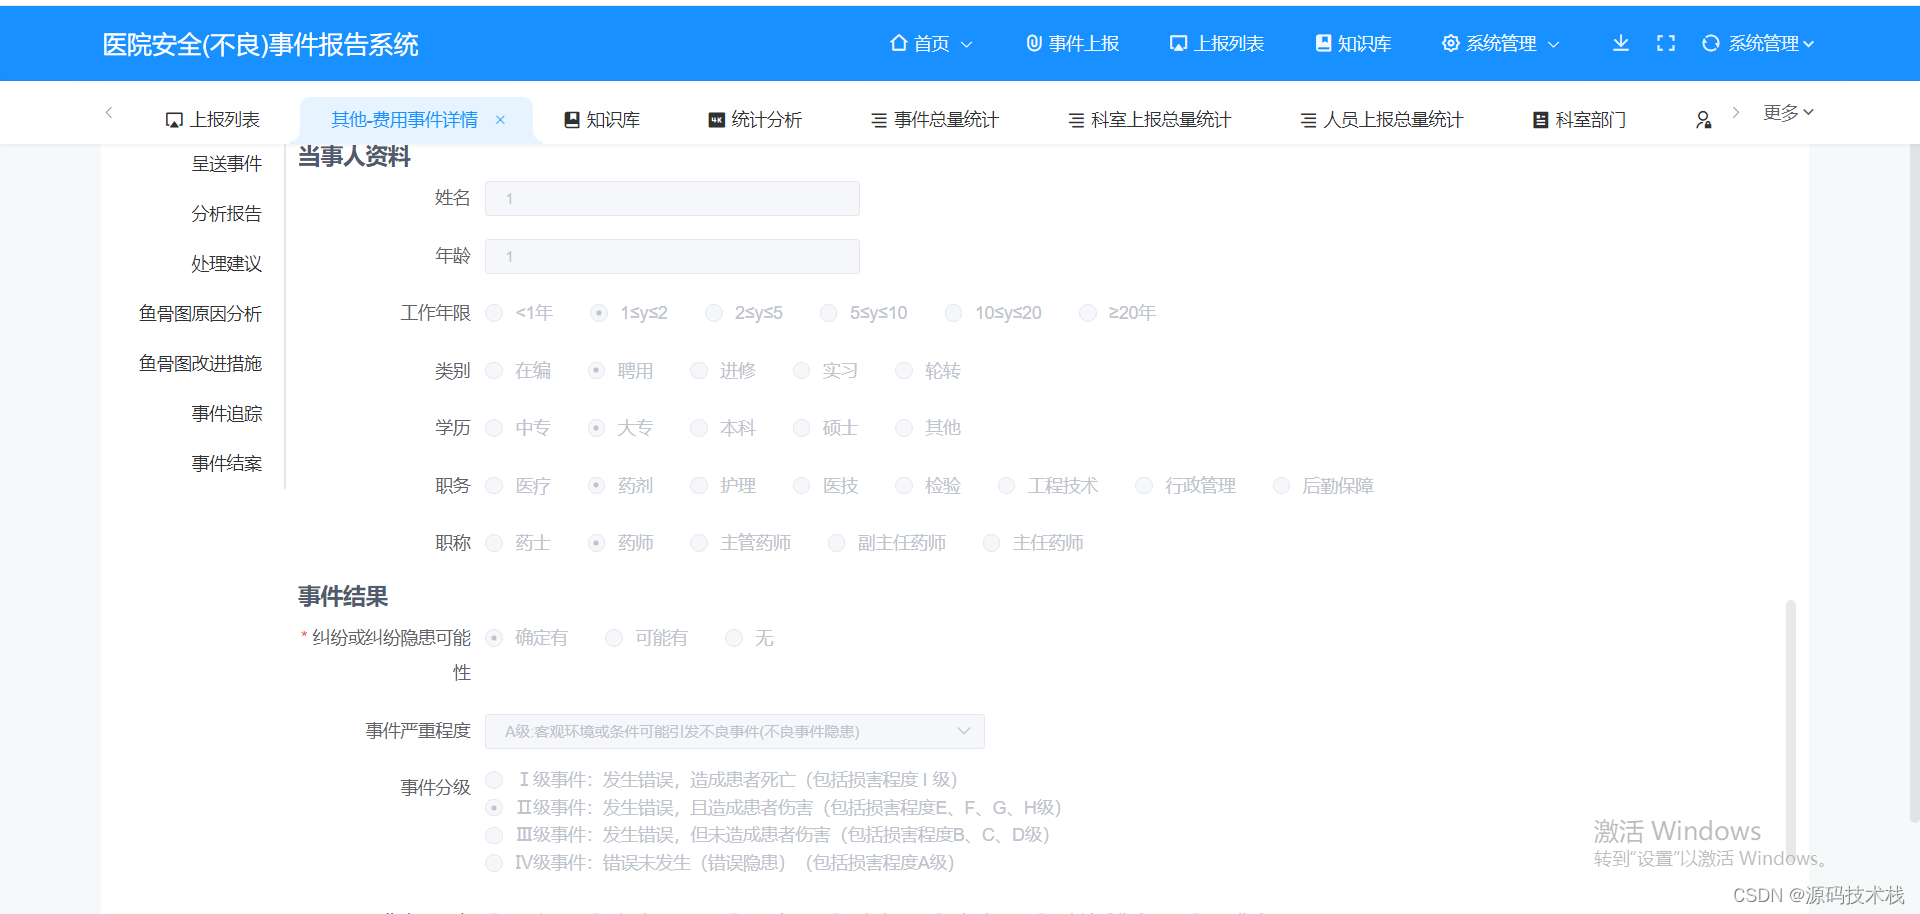Go to 分析报告 in sidebar
The image size is (1920, 914).
tap(227, 214)
